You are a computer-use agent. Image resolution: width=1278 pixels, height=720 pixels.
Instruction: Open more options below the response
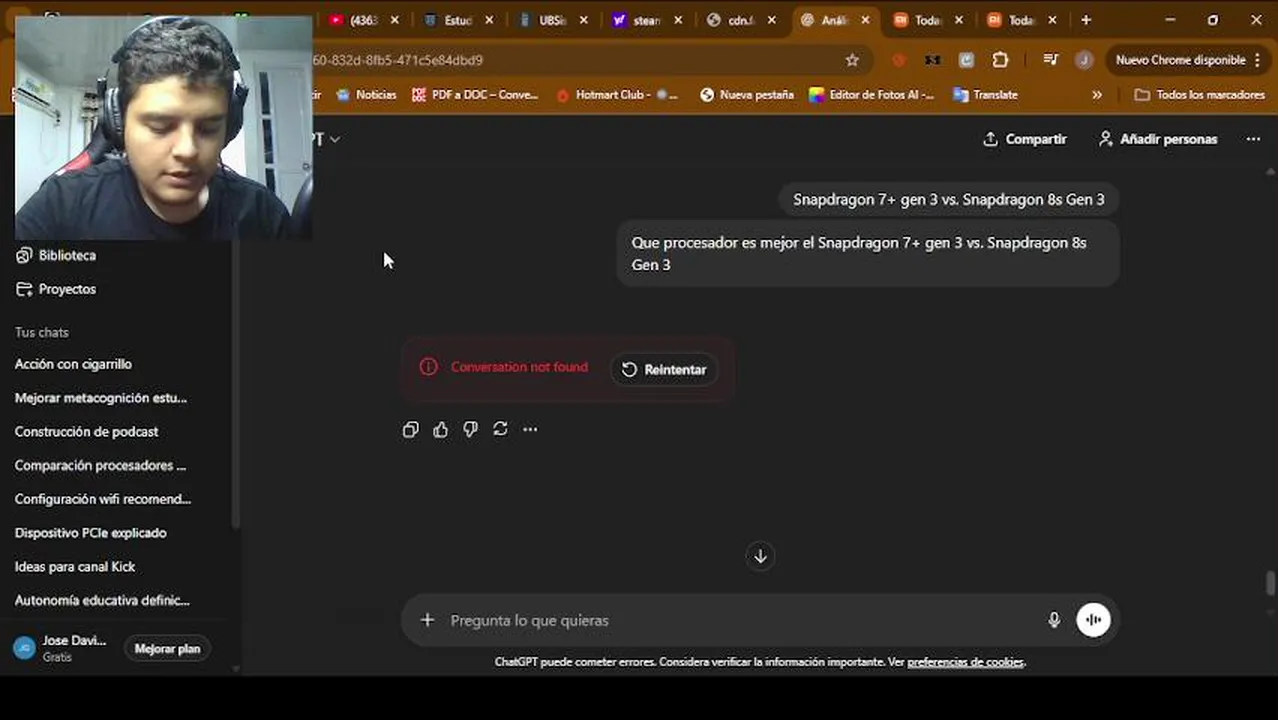(x=530, y=429)
